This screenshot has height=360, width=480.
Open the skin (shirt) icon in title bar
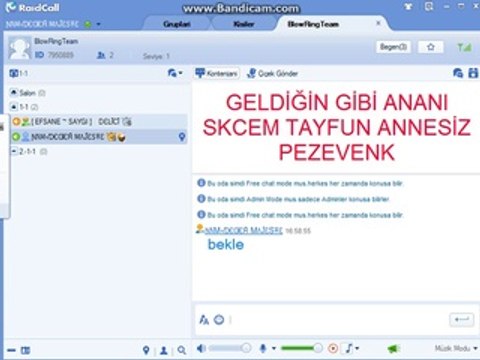click(408, 7)
